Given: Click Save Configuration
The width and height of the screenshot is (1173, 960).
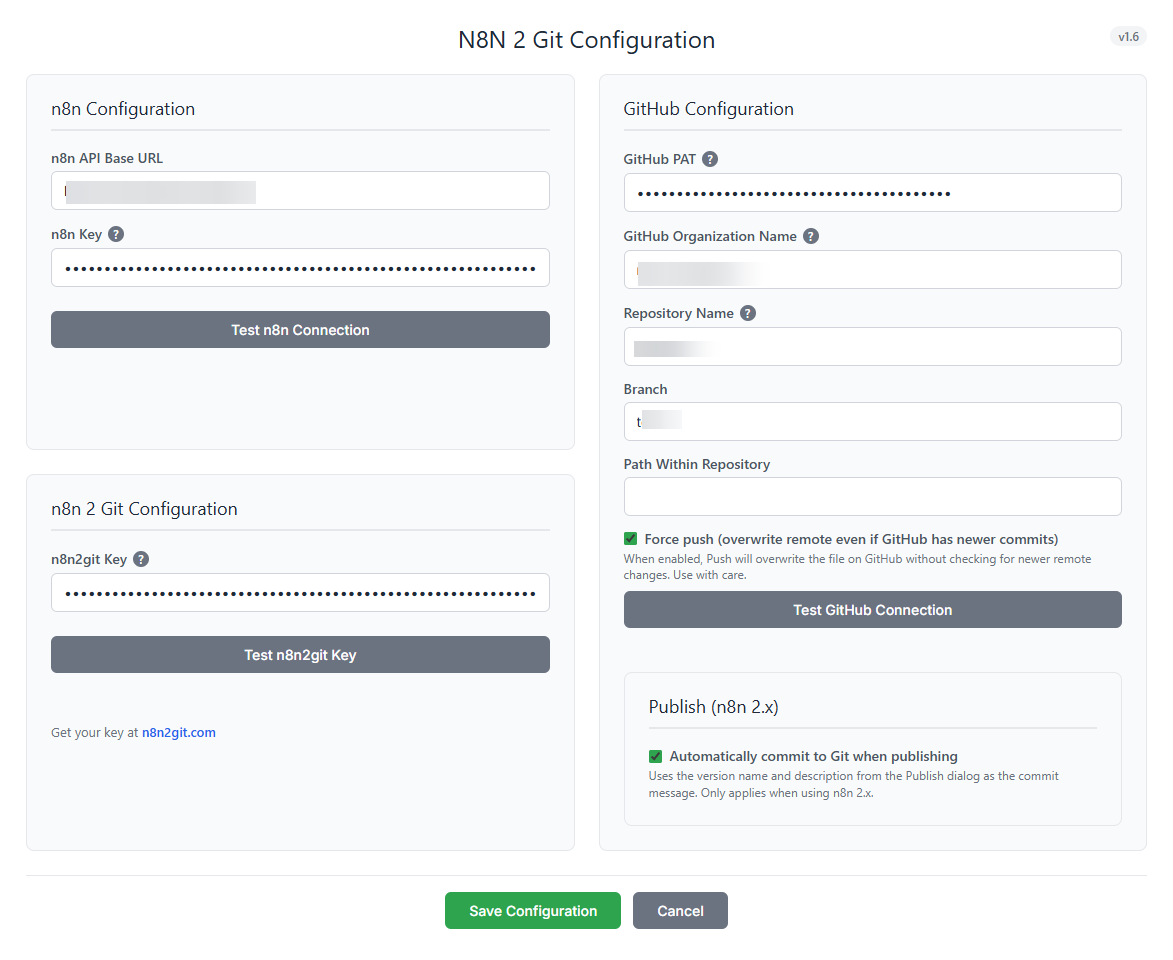Looking at the screenshot, I should (532, 910).
